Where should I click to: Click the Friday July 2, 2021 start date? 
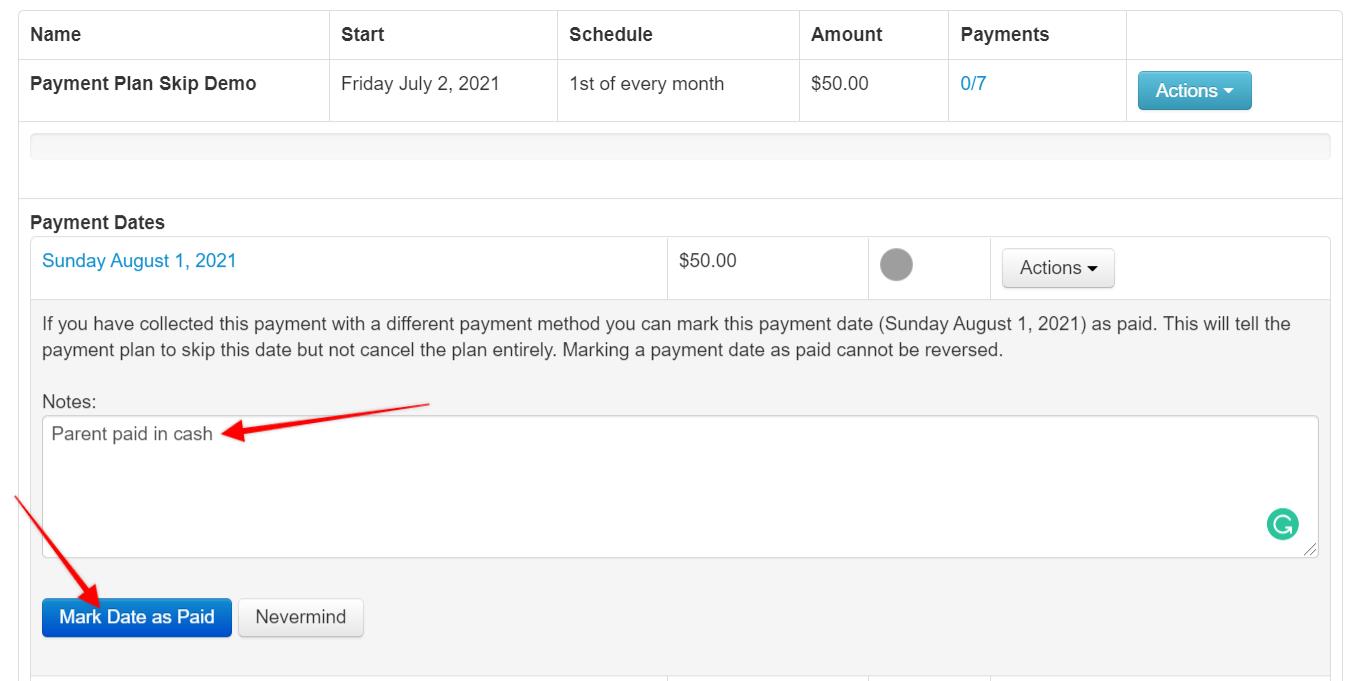pos(420,84)
